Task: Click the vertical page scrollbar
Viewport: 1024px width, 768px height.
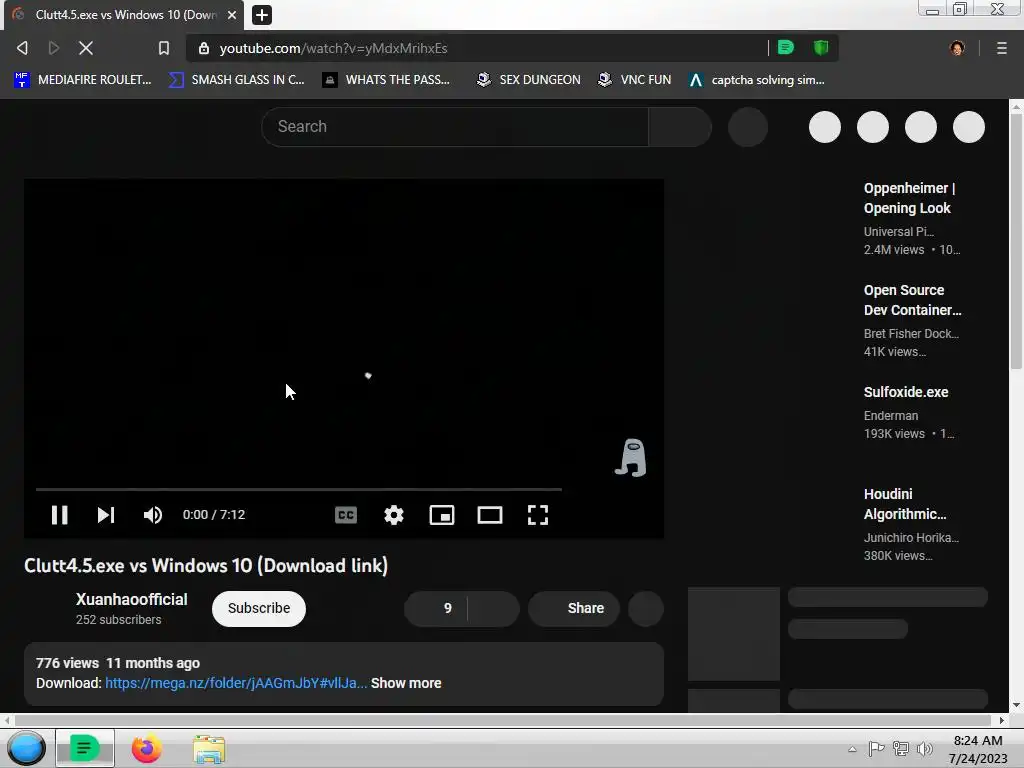Action: tap(1016, 242)
